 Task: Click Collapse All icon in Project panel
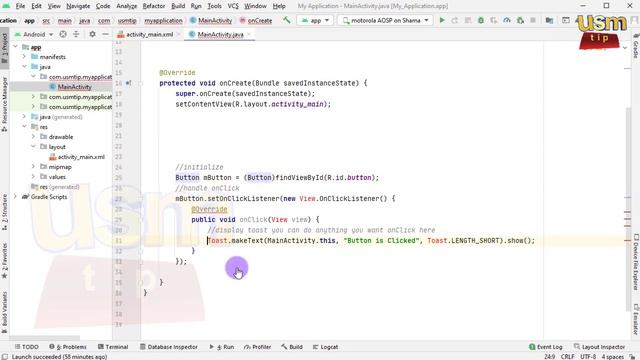click(76, 34)
